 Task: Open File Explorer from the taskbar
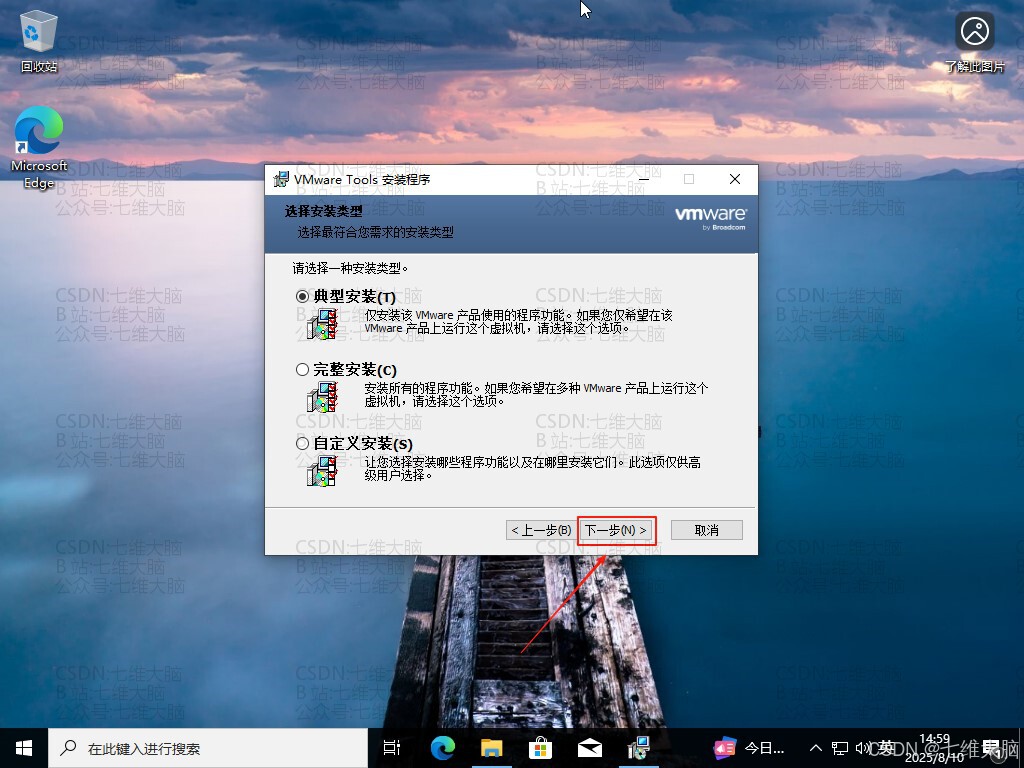pos(490,747)
